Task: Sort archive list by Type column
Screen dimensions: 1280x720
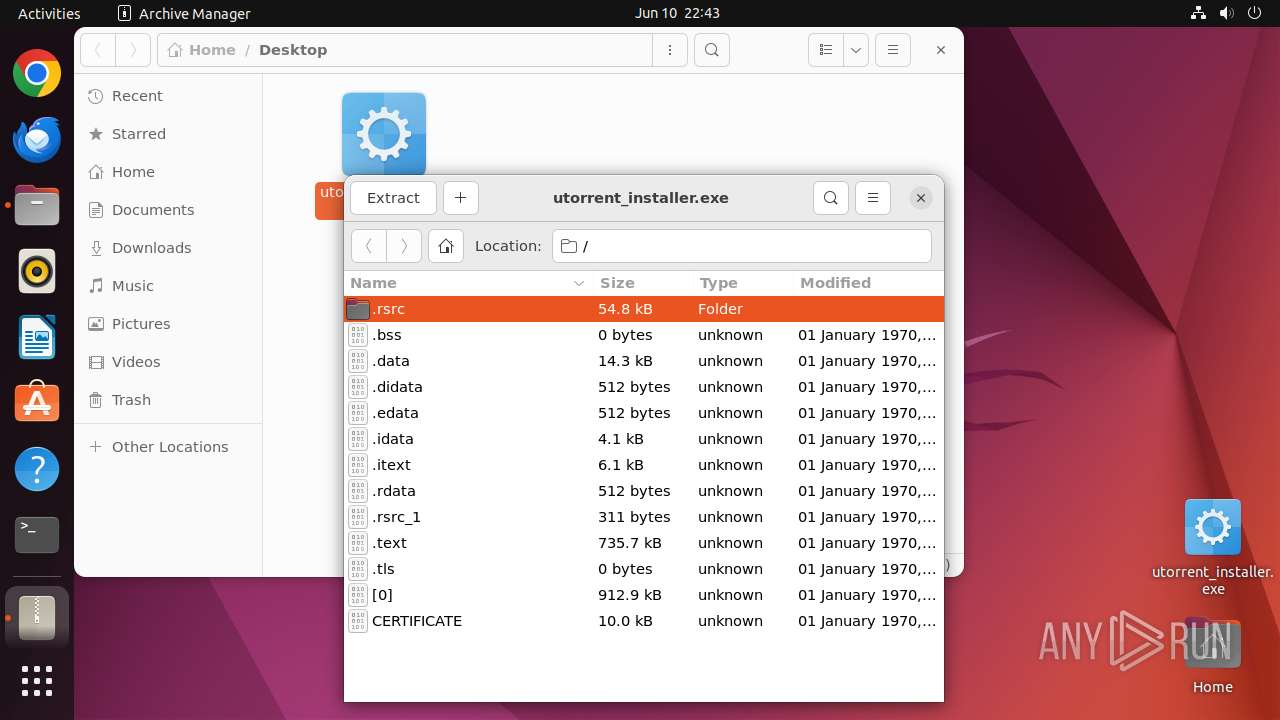Action: coord(743,283)
